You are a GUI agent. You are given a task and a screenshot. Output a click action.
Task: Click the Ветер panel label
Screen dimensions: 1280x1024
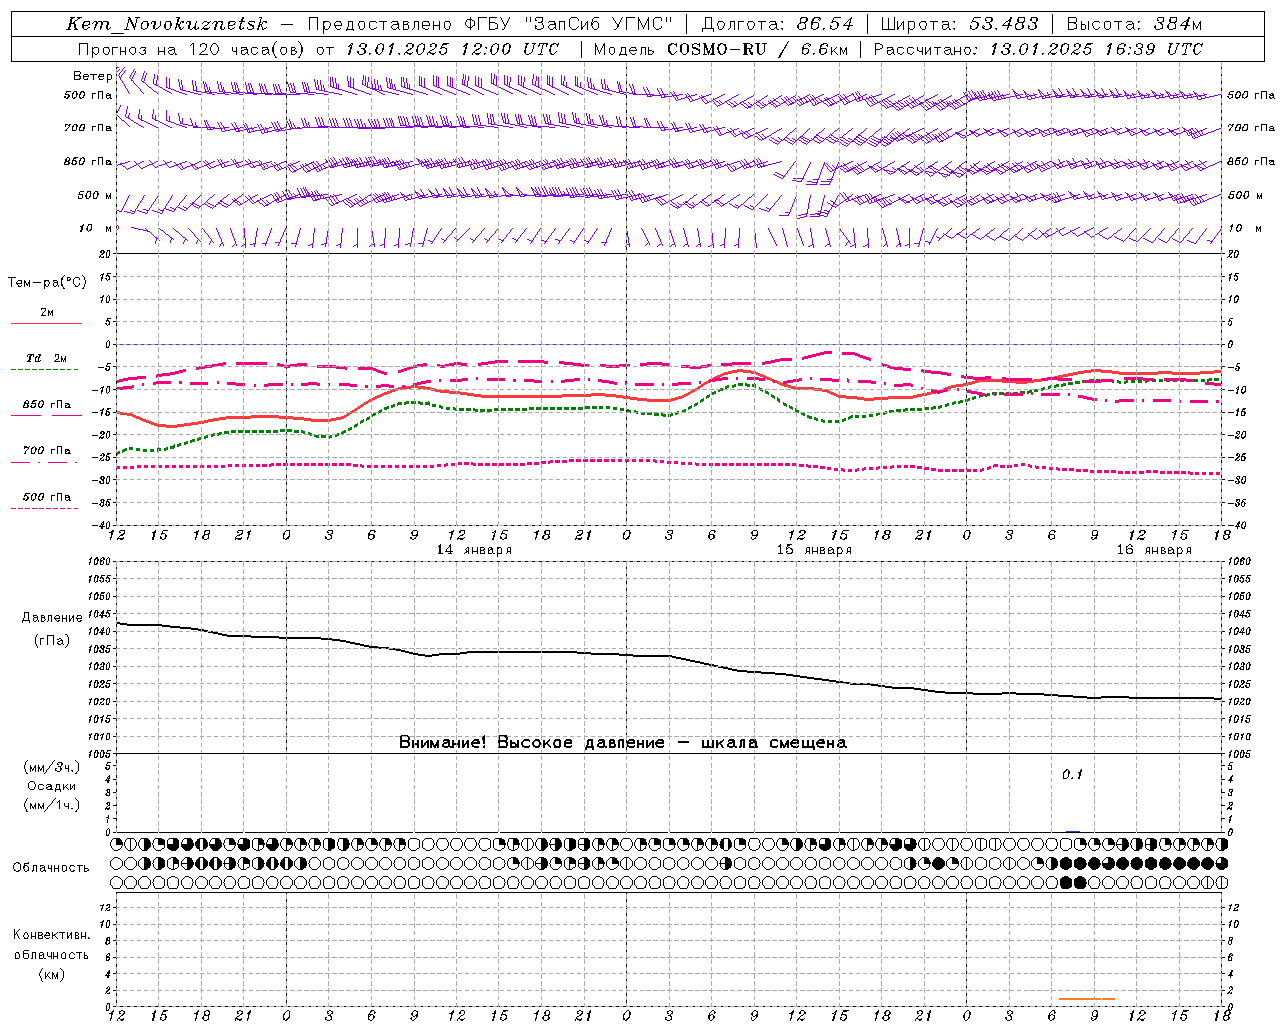pos(92,76)
